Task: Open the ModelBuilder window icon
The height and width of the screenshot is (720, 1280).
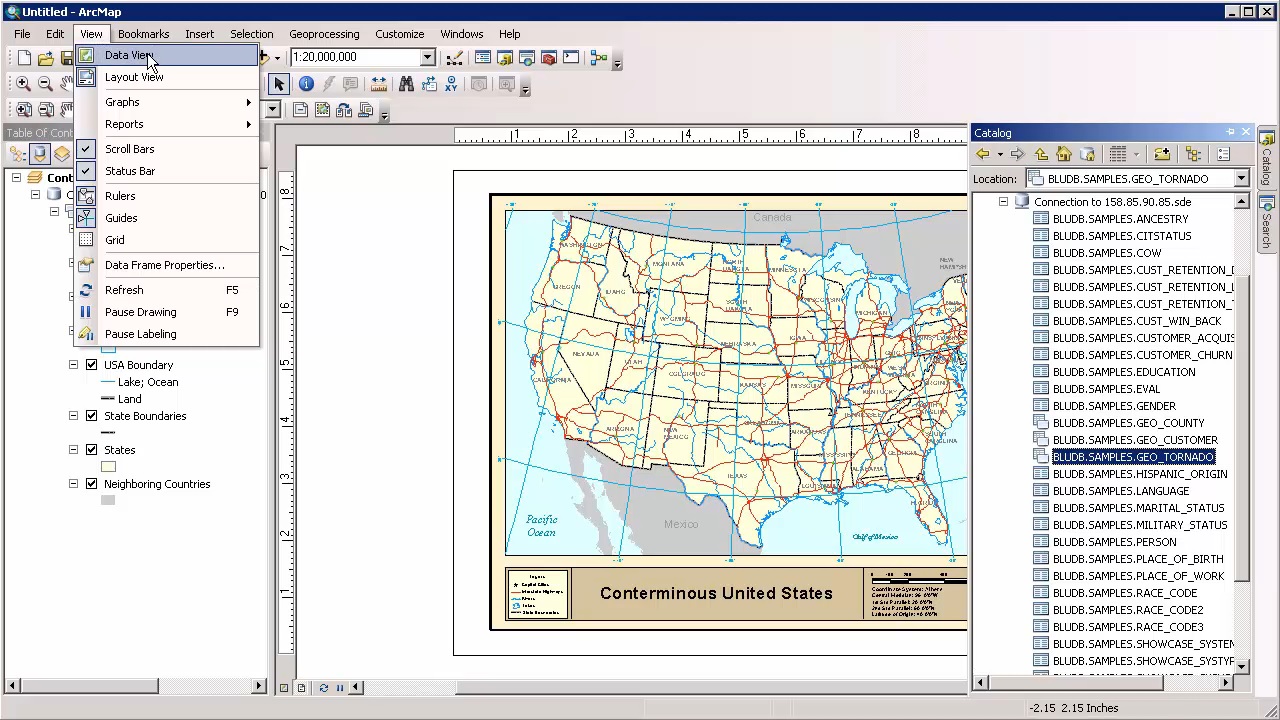Action: coord(599,58)
